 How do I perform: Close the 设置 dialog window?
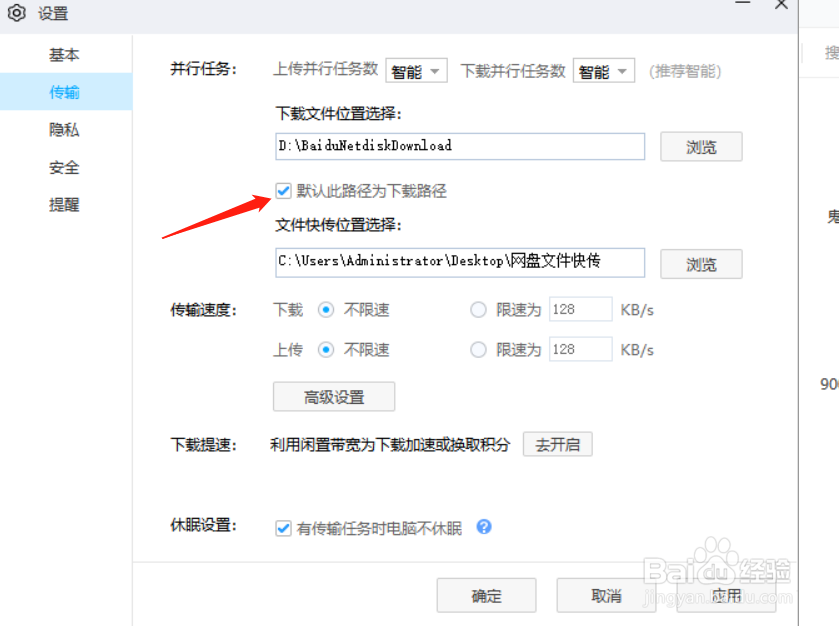click(x=781, y=5)
